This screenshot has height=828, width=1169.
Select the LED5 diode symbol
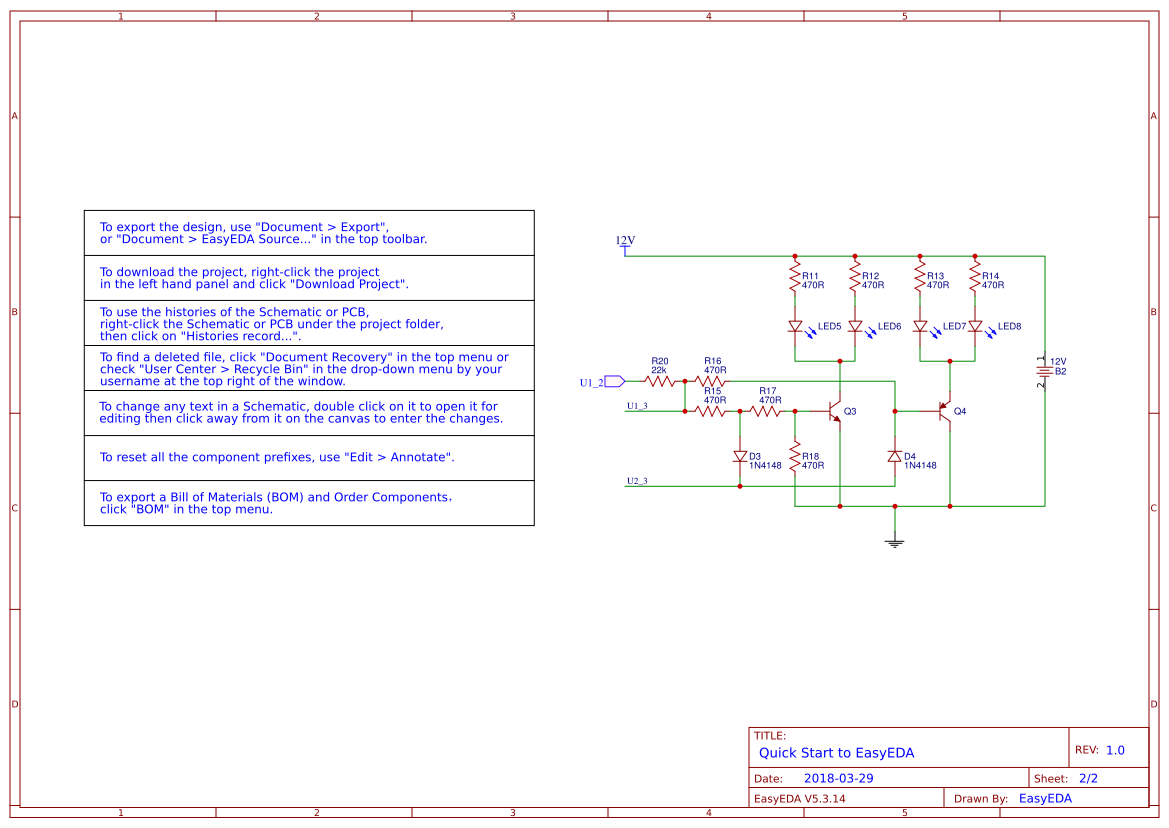pyautogui.click(x=796, y=327)
